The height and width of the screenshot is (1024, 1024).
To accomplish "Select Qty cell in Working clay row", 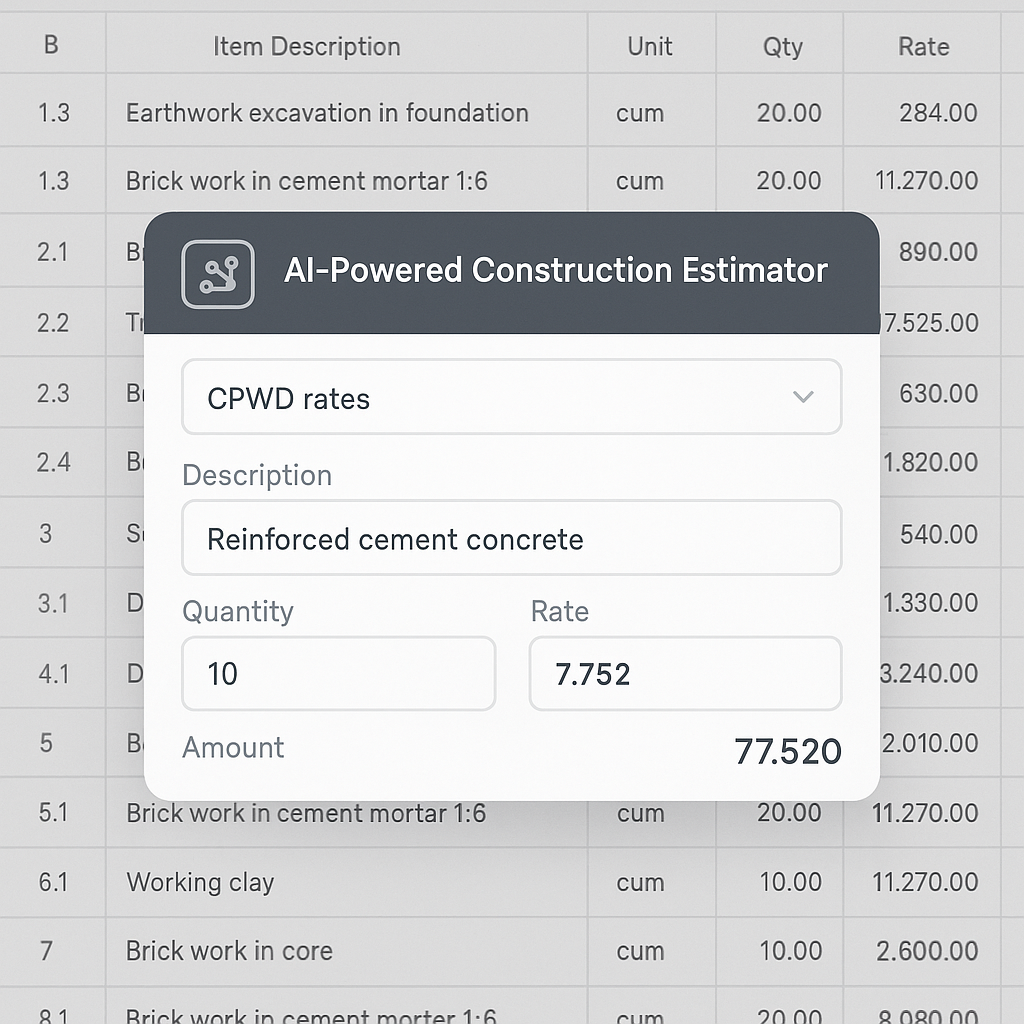I will pos(780,882).
